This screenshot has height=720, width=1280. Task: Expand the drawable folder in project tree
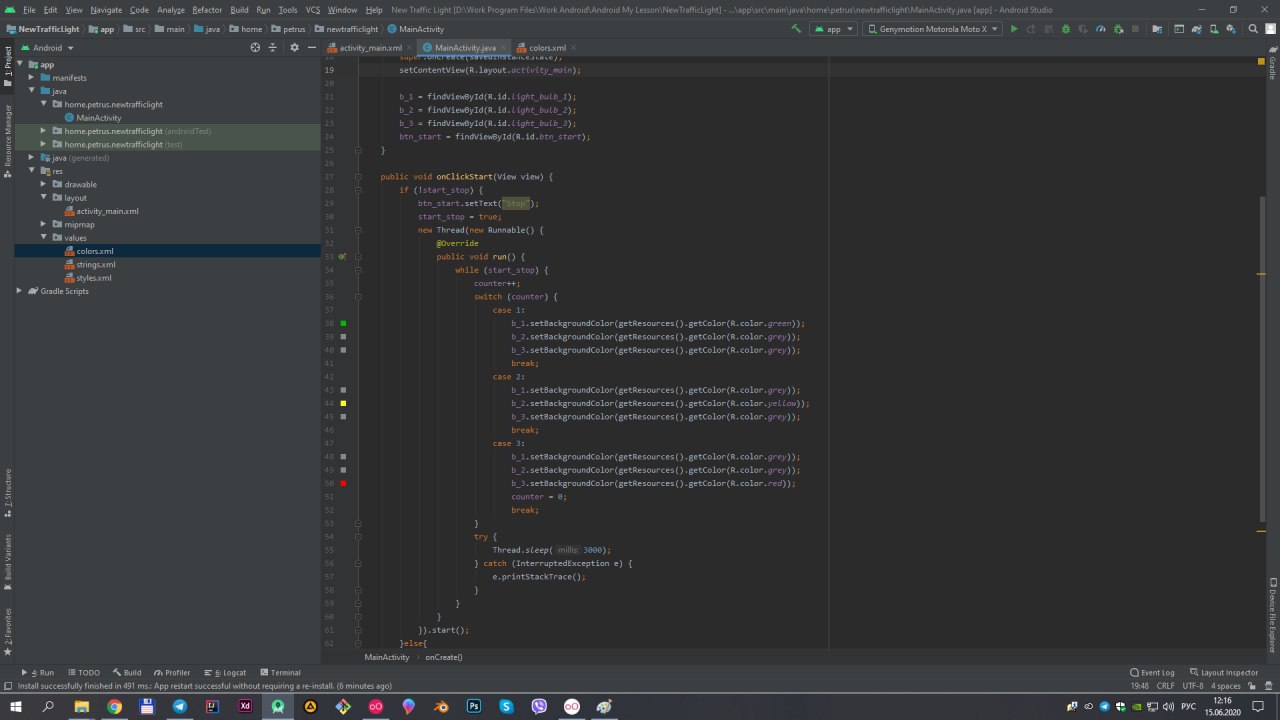pos(44,184)
